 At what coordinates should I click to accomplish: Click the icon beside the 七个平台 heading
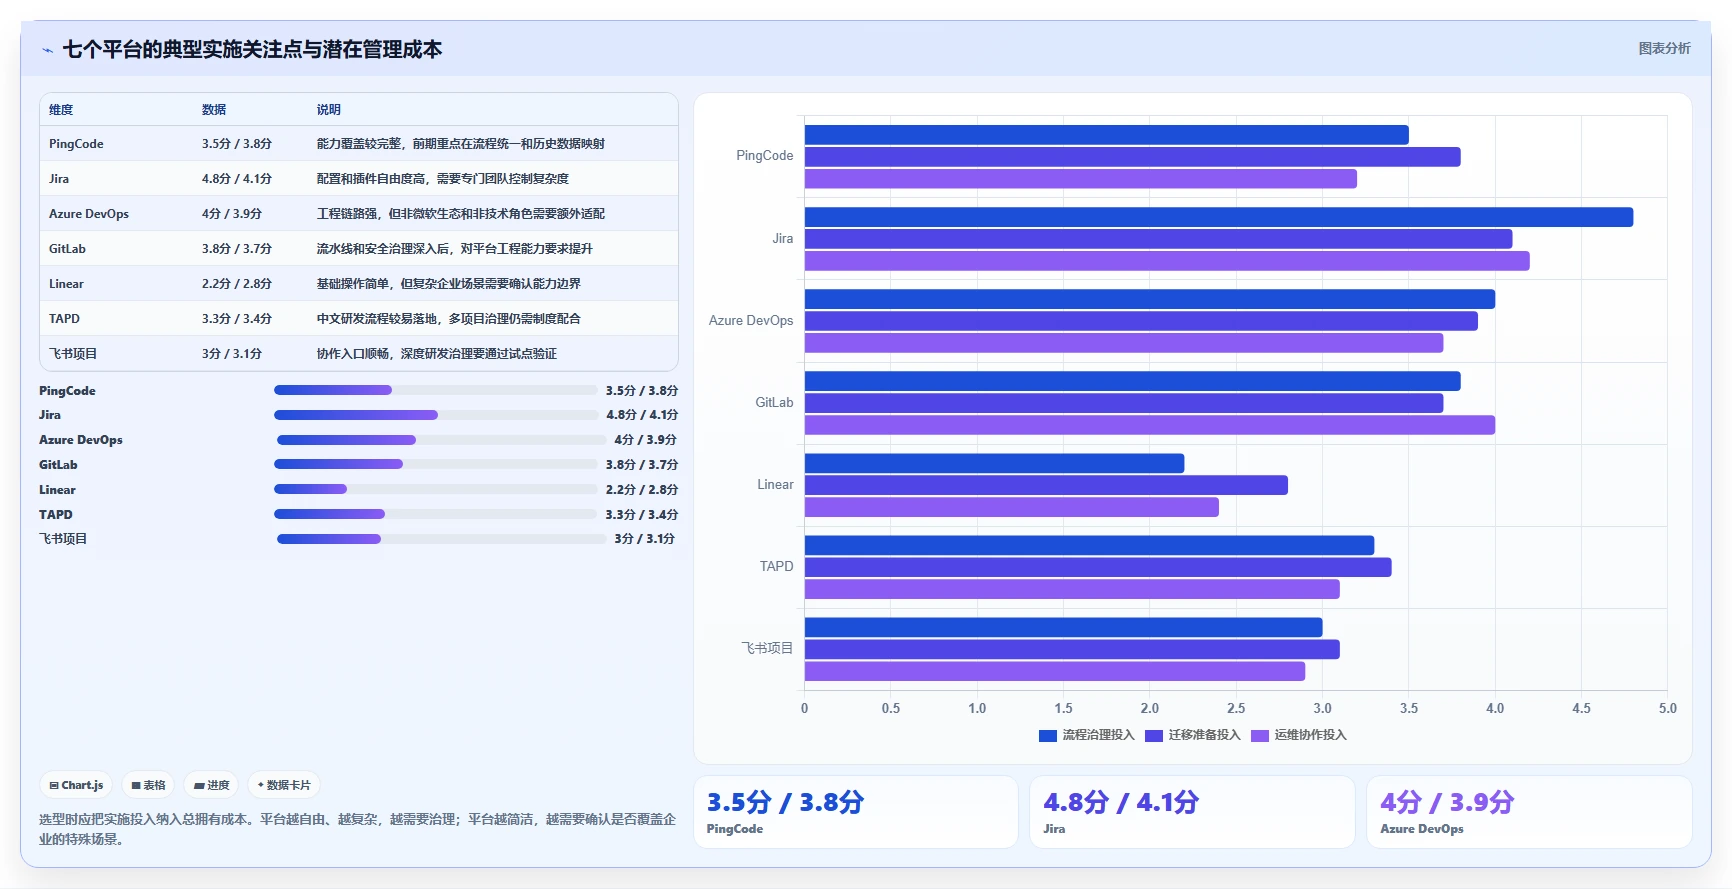(47, 50)
